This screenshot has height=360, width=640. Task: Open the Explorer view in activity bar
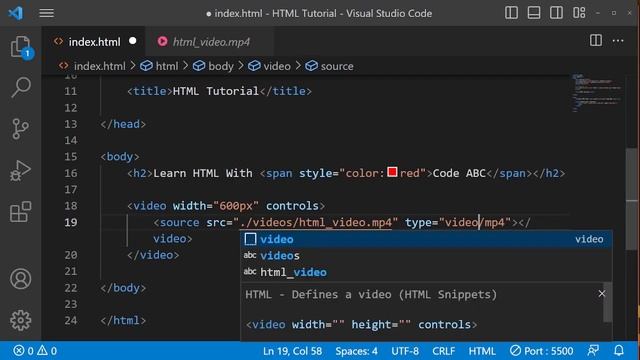pyautogui.click(x=20, y=47)
